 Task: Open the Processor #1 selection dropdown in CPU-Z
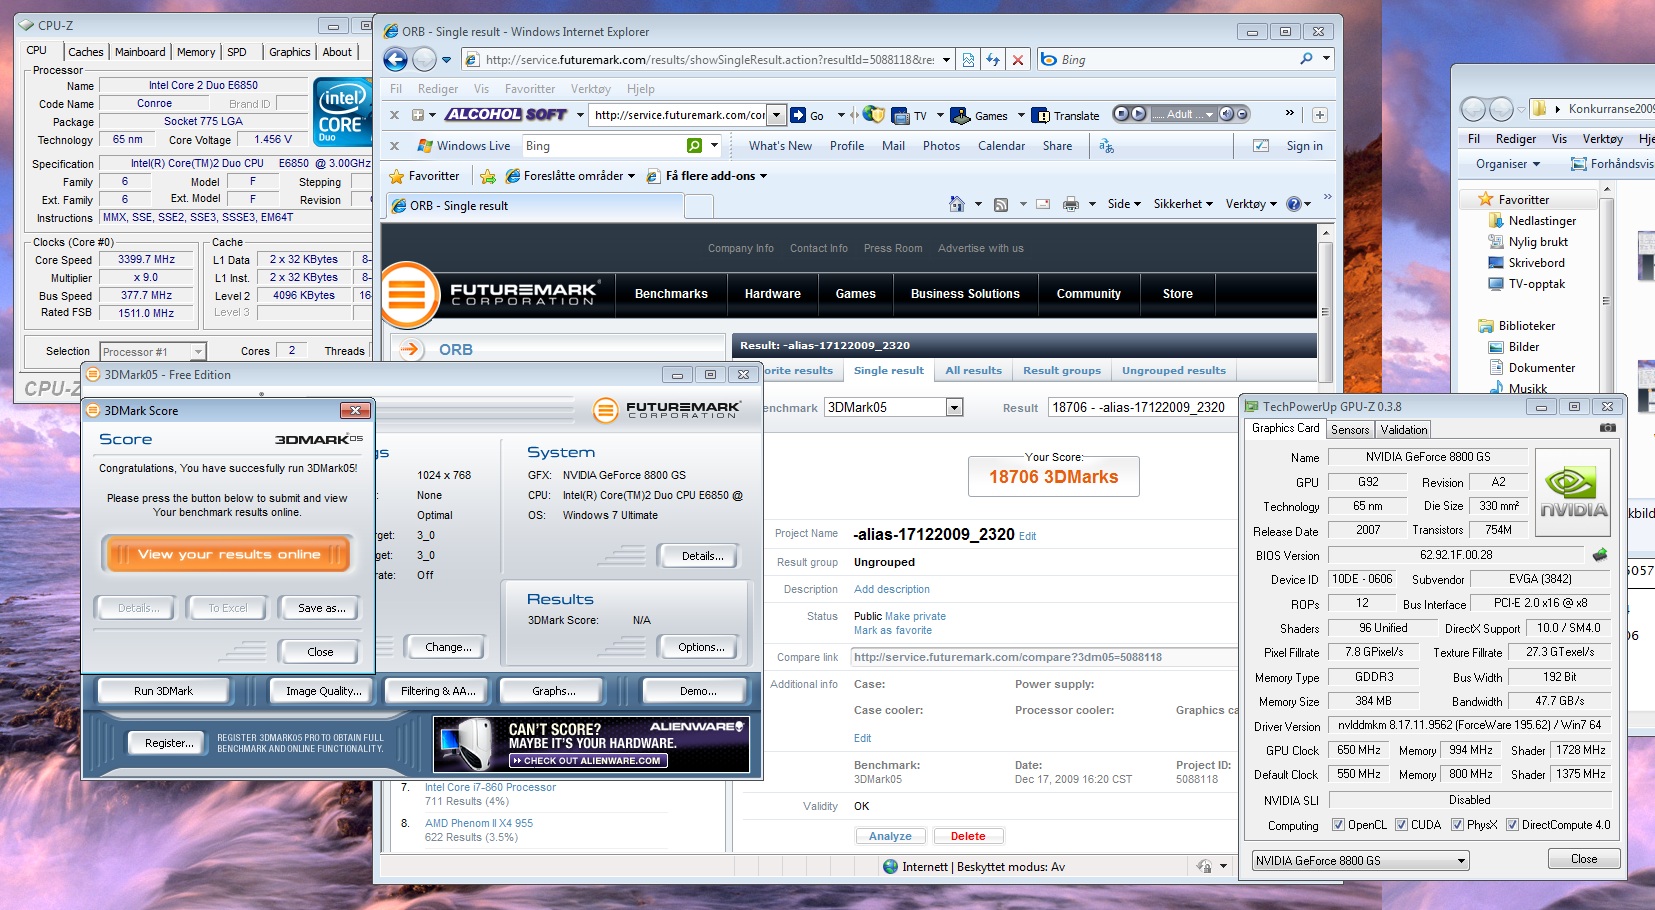pos(153,351)
